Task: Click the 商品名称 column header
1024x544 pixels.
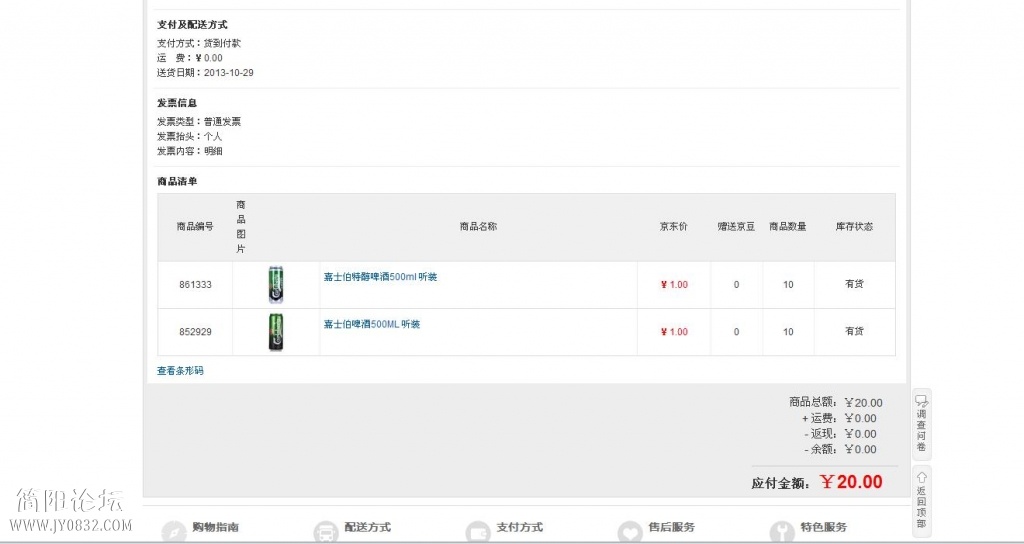Action: tap(478, 227)
